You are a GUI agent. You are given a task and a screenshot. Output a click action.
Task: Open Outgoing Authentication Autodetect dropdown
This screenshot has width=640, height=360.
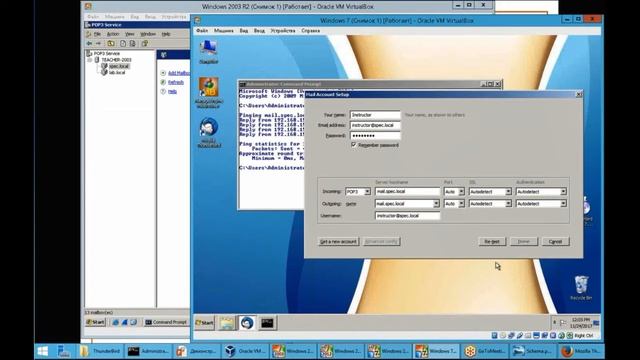(541, 203)
